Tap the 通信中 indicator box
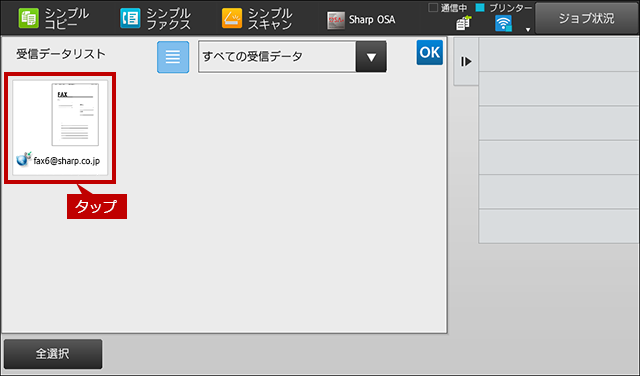640x376 pixels. click(433, 7)
